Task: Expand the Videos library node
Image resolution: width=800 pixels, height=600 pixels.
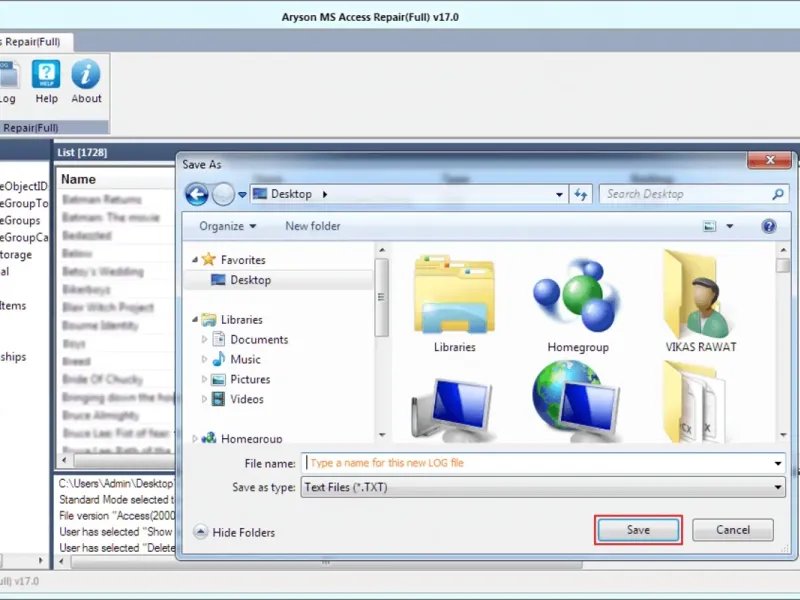Action: [x=204, y=399]
